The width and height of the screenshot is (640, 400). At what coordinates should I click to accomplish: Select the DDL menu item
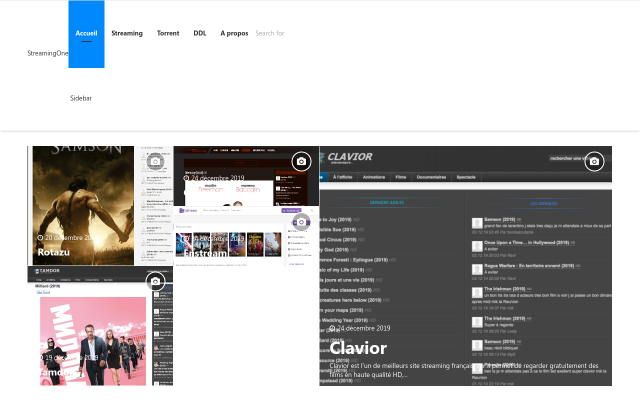200,33
